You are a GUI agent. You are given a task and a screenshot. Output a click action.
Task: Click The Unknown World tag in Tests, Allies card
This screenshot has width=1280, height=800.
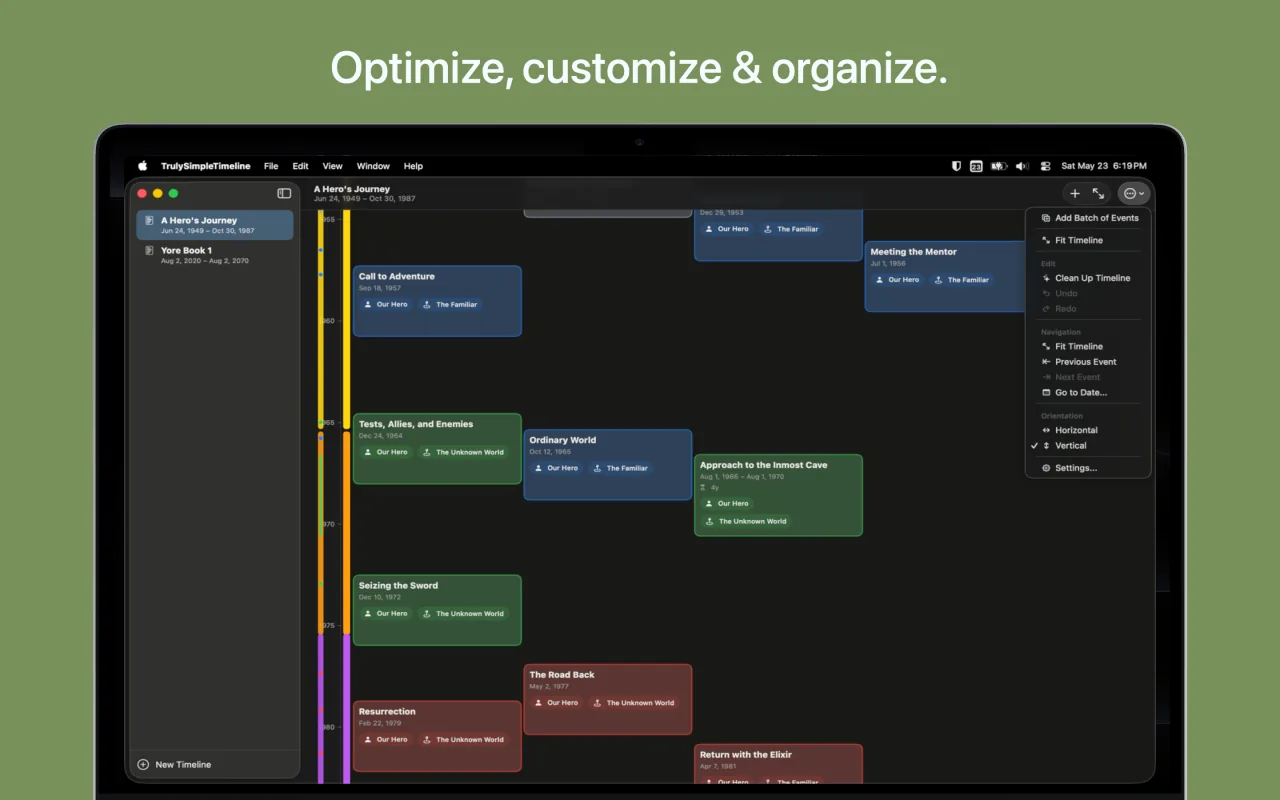[464, 452]
